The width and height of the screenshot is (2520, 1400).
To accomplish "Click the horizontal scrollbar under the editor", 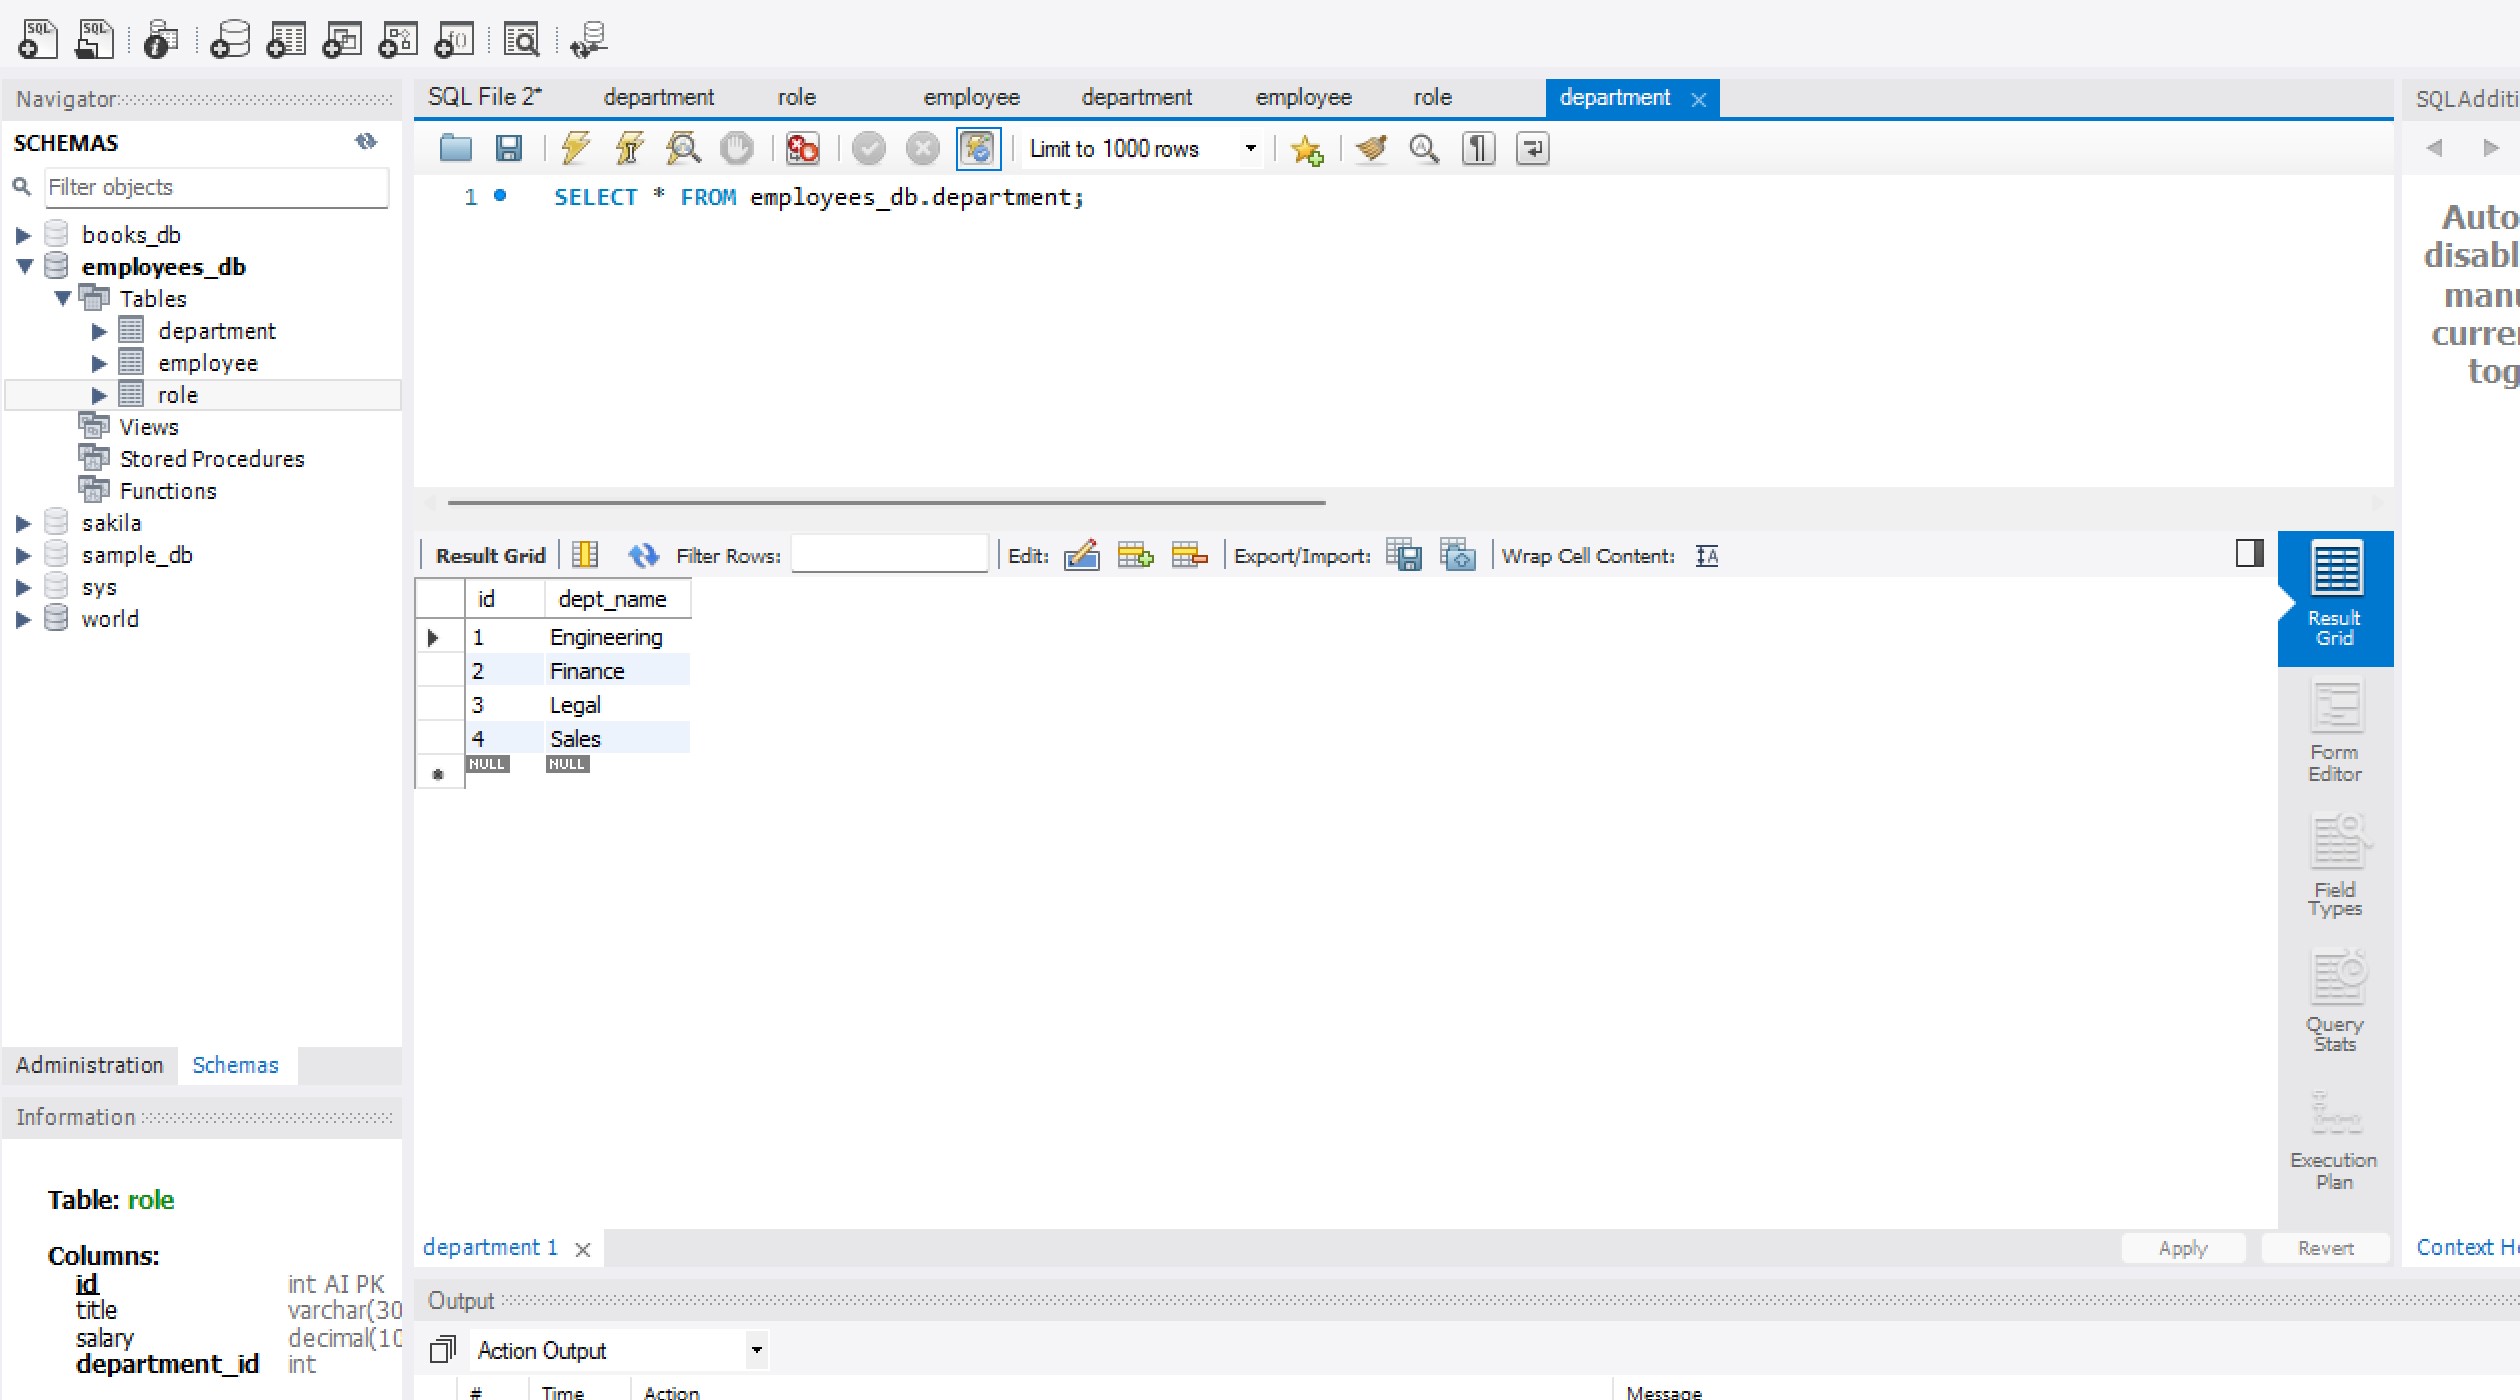I will click(x=886, y=502).
